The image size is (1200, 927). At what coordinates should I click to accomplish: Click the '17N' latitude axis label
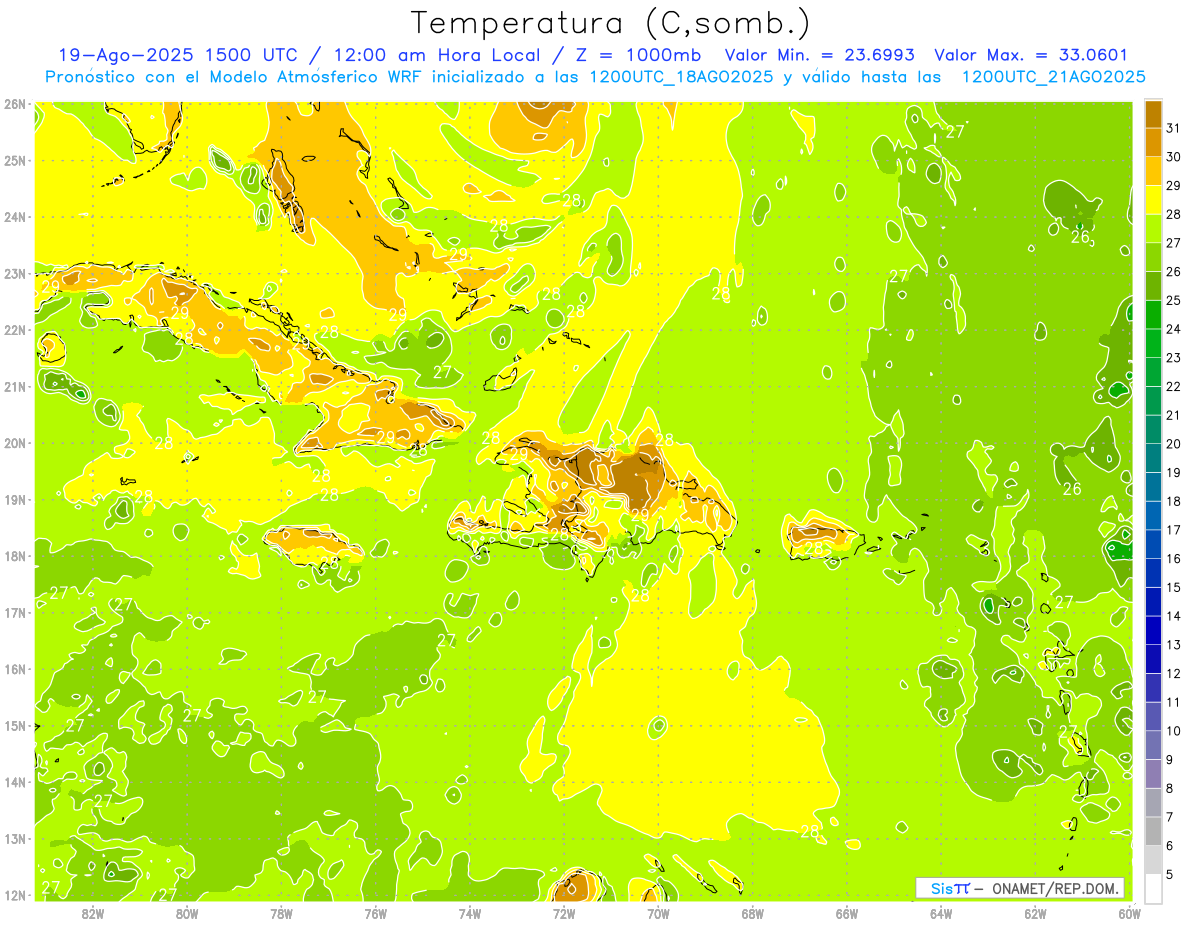[15, 612]
